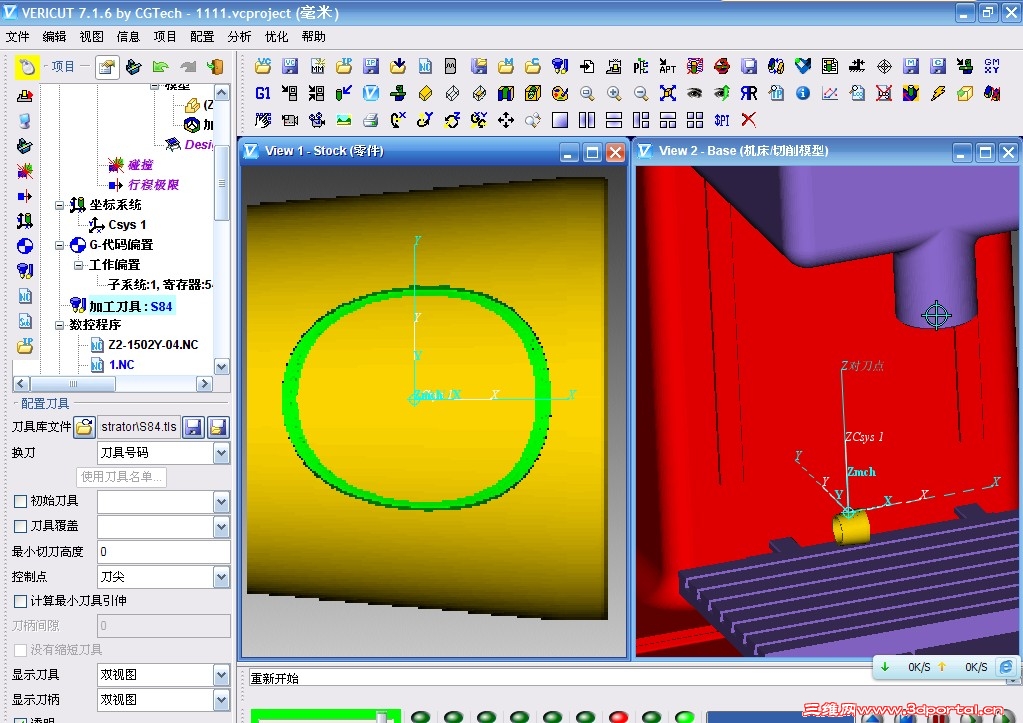This screenshot has width=1023, height=723.
Task: Click the APT toolbar icon
Action: (667, 66)
